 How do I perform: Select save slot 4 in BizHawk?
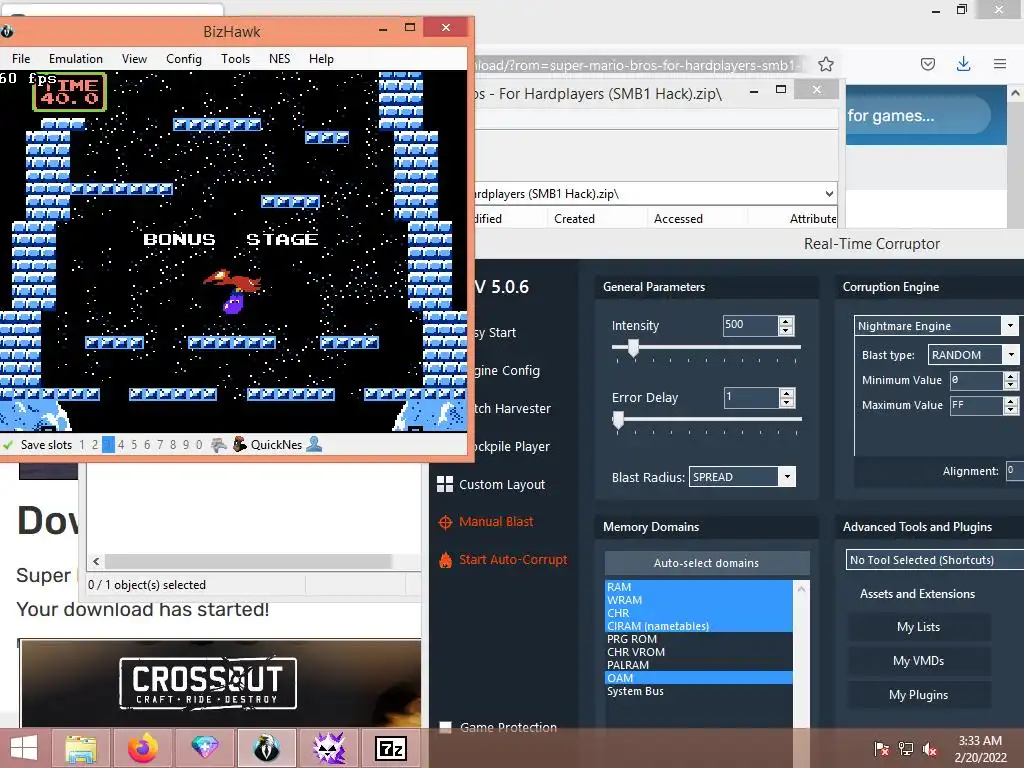[x=121, y=445]
